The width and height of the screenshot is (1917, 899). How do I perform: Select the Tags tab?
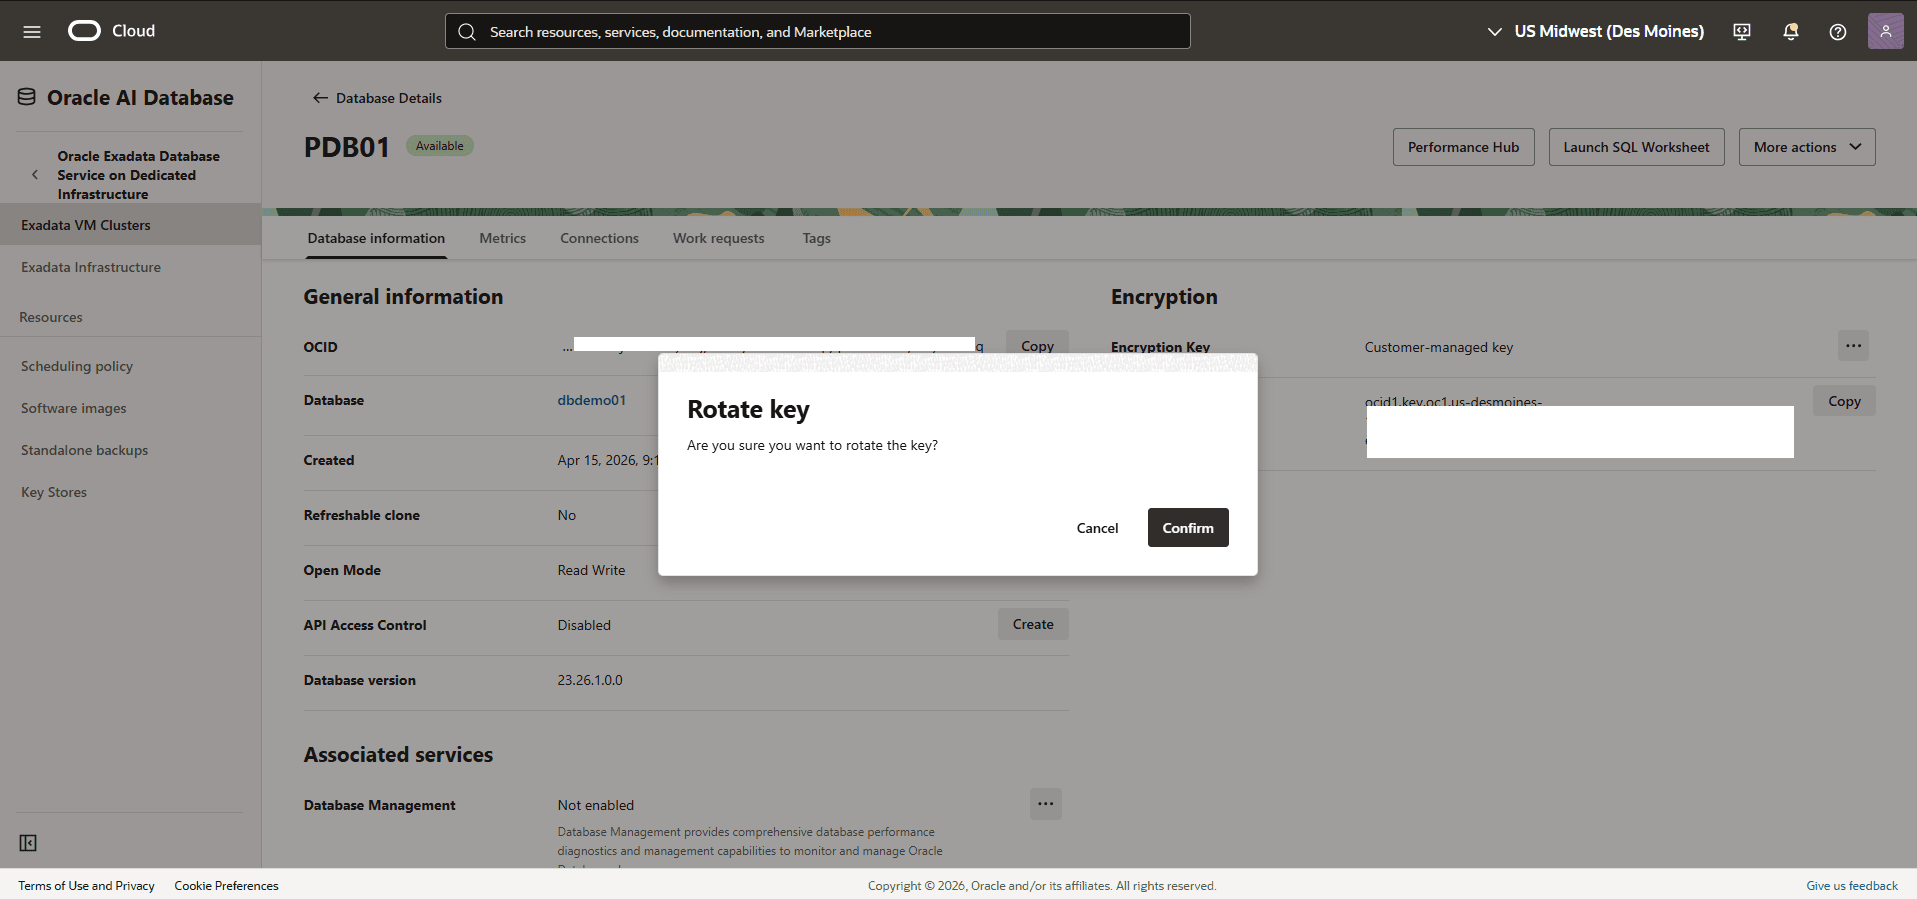(816, 238)
